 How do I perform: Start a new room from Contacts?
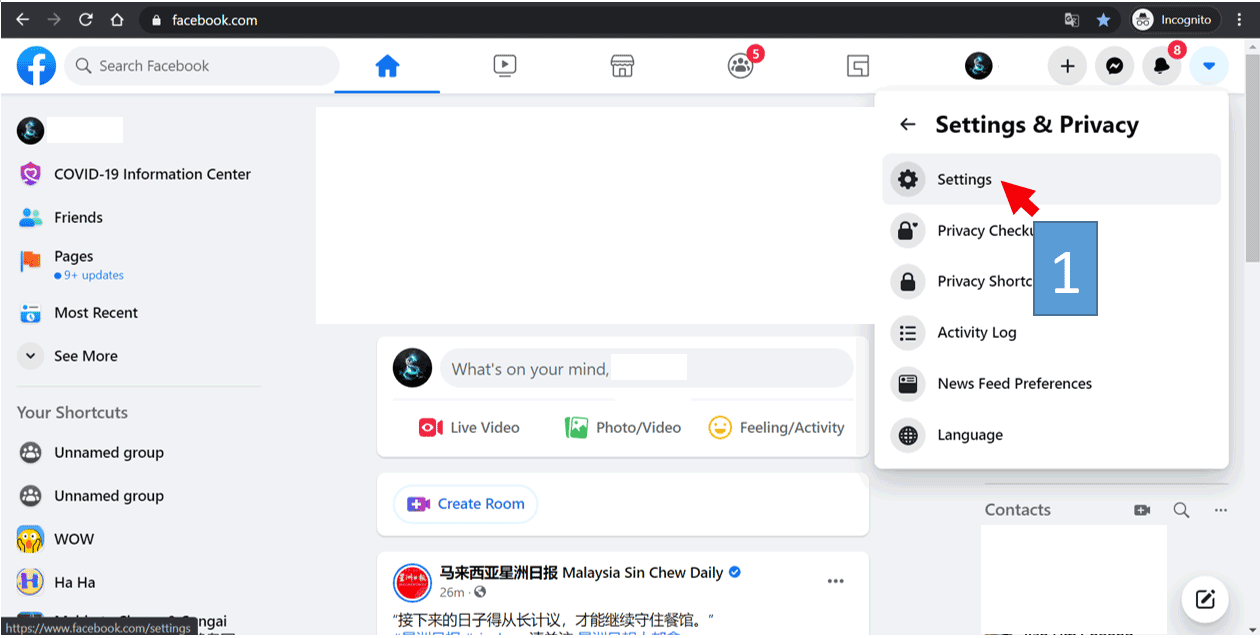click(1142, 510)
